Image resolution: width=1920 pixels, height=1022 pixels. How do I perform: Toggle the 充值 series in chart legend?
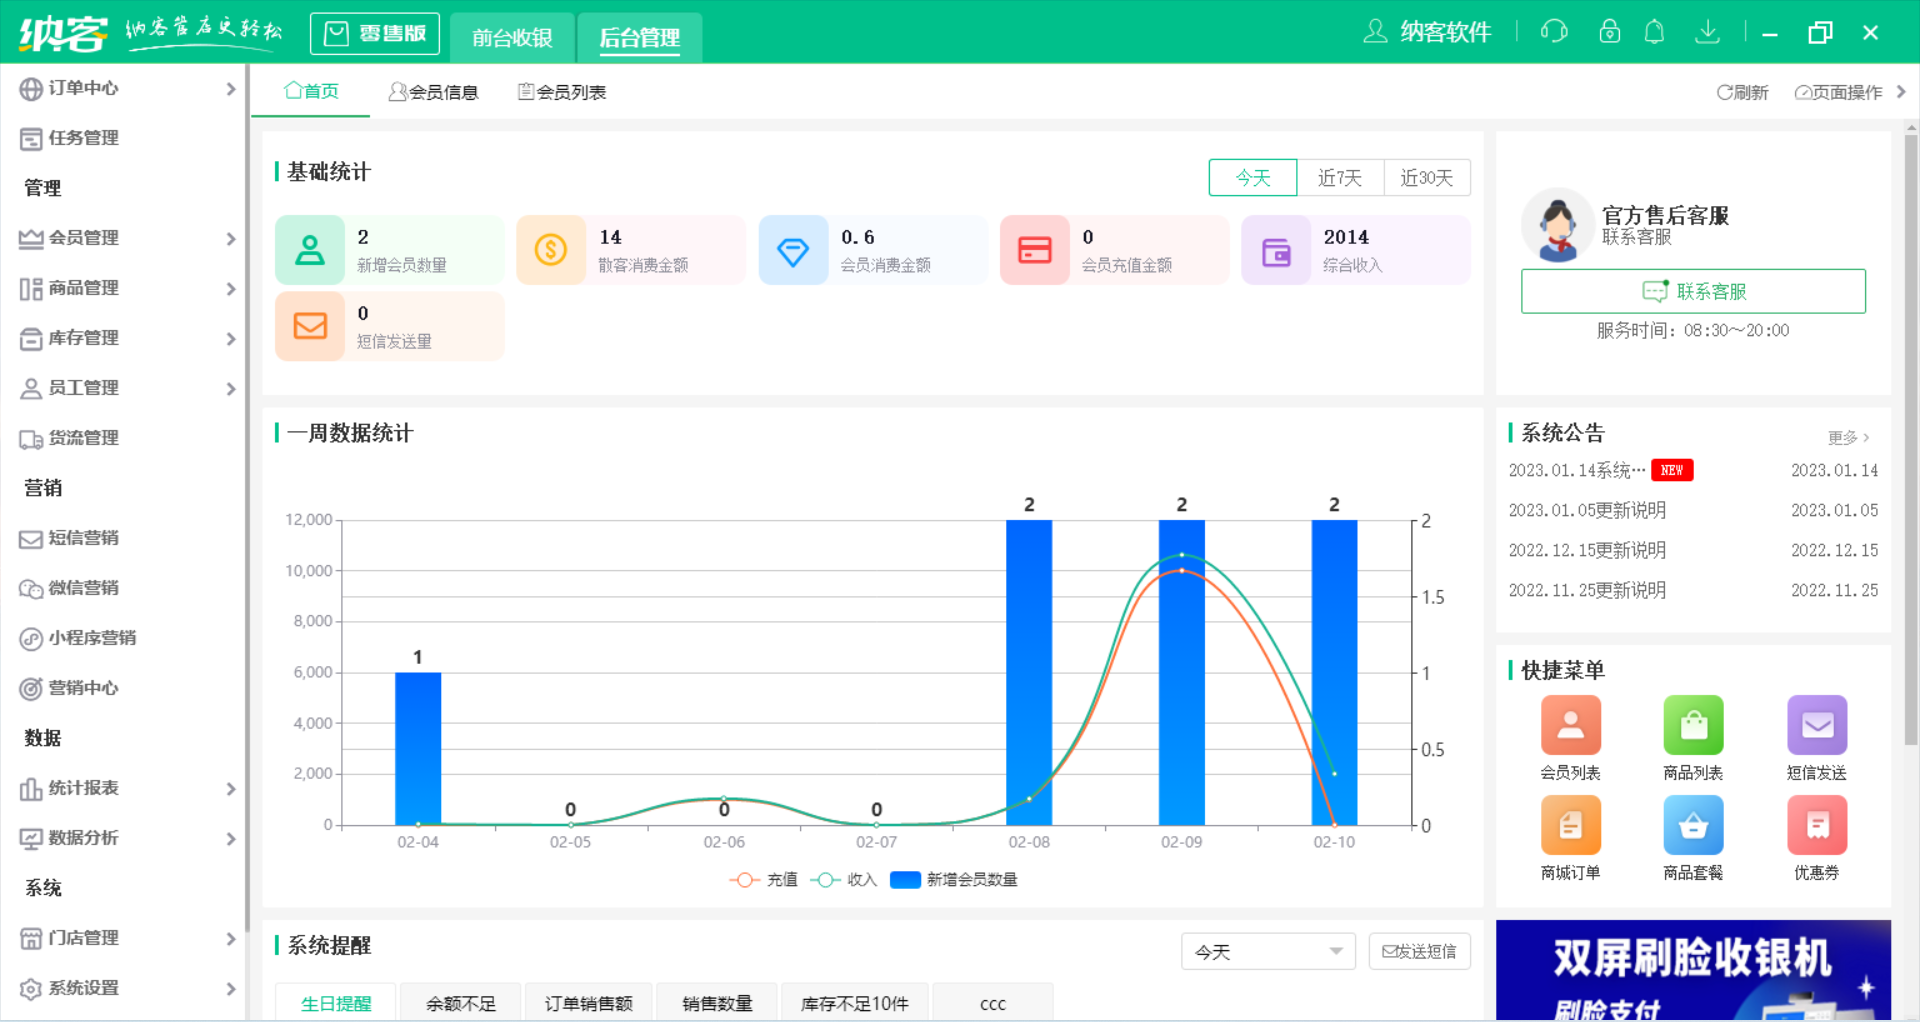pyautogui.click(x=763, y=879)
